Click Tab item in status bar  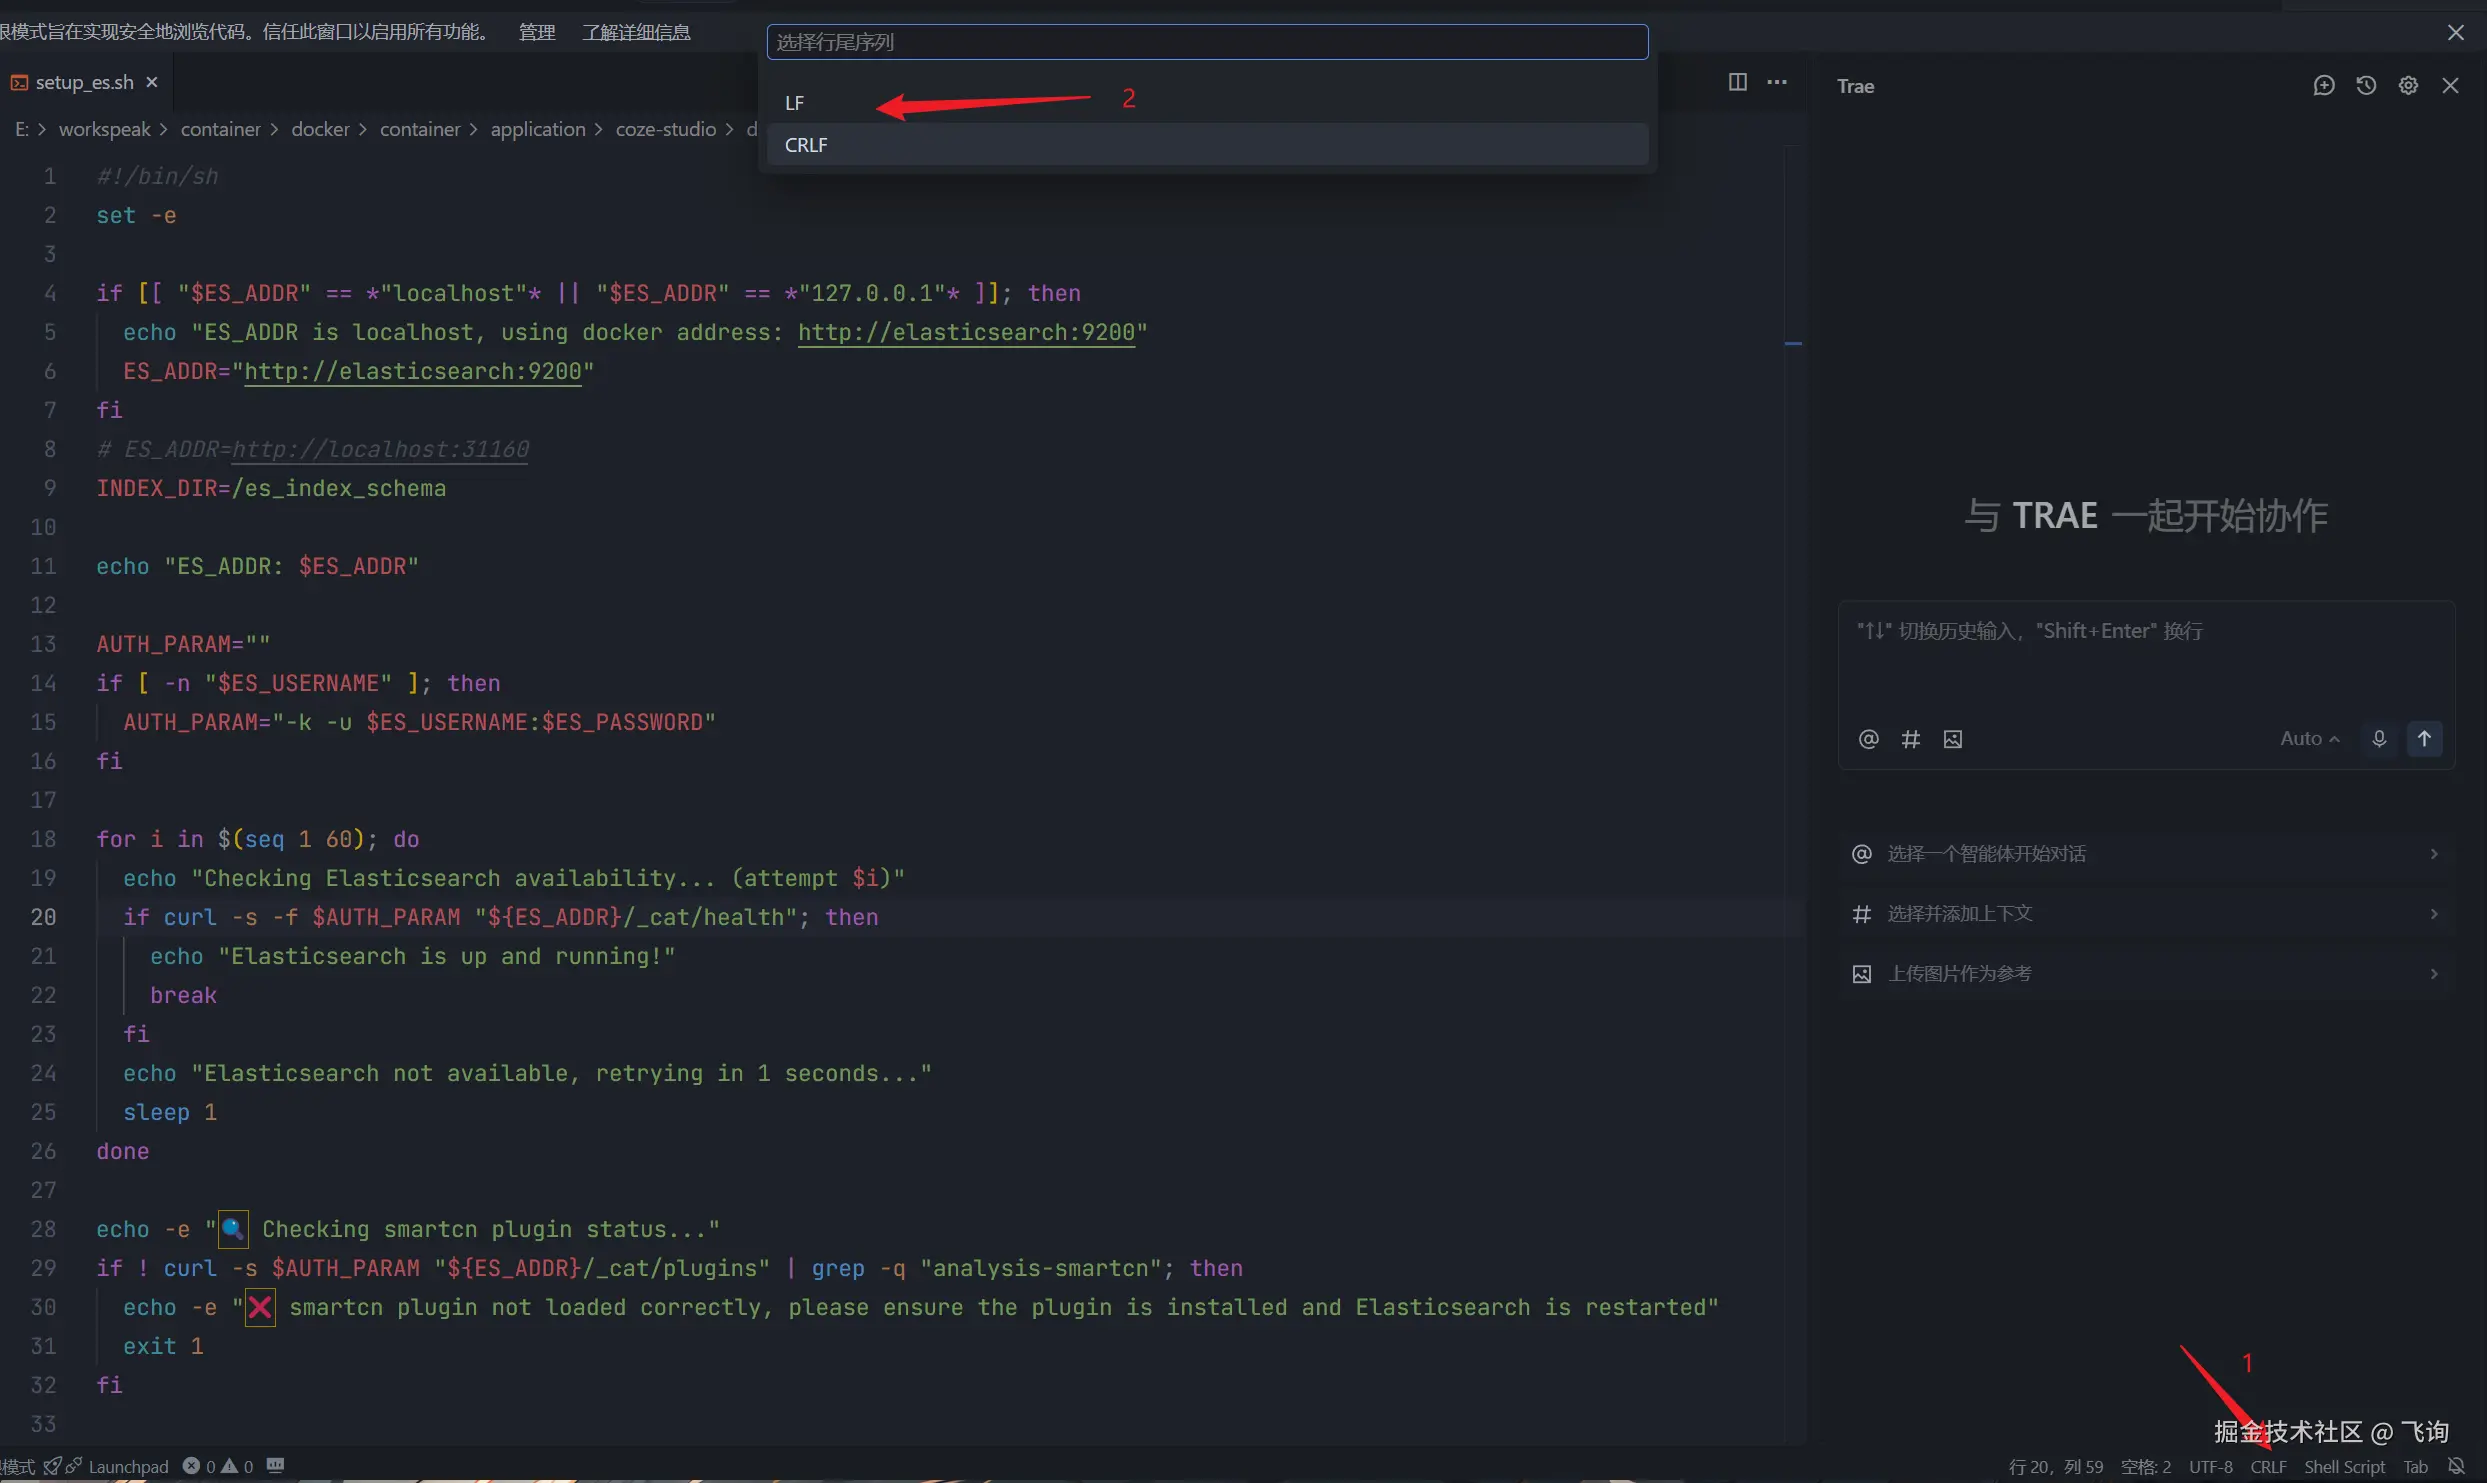coord(2415,1467)
